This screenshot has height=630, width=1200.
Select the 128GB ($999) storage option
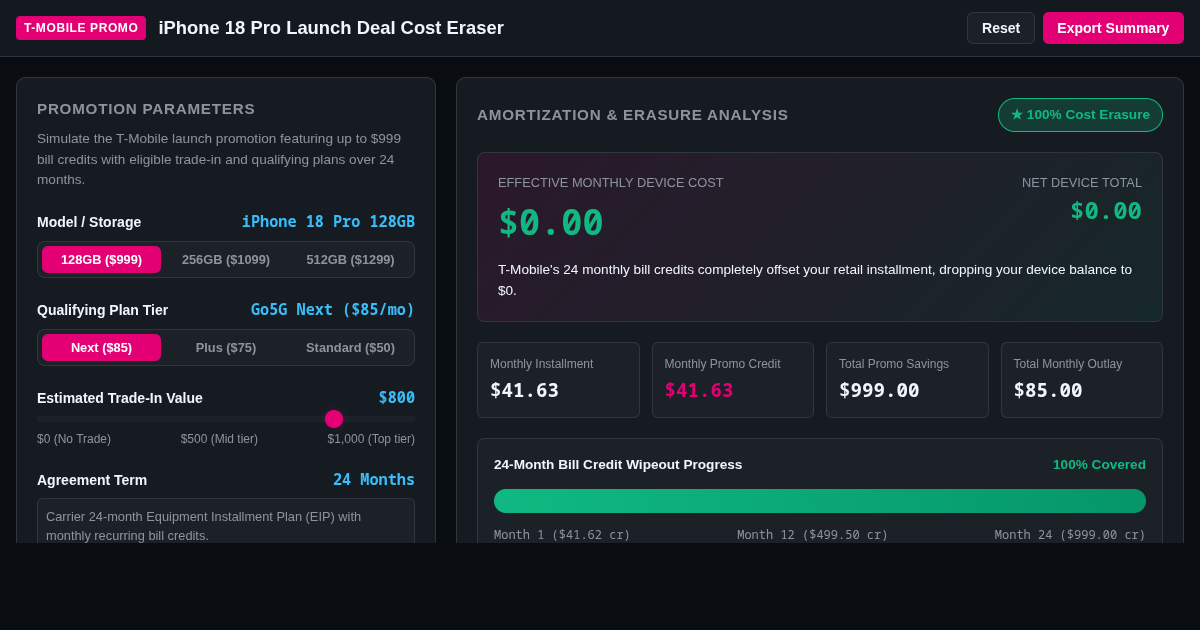point(101,260)
